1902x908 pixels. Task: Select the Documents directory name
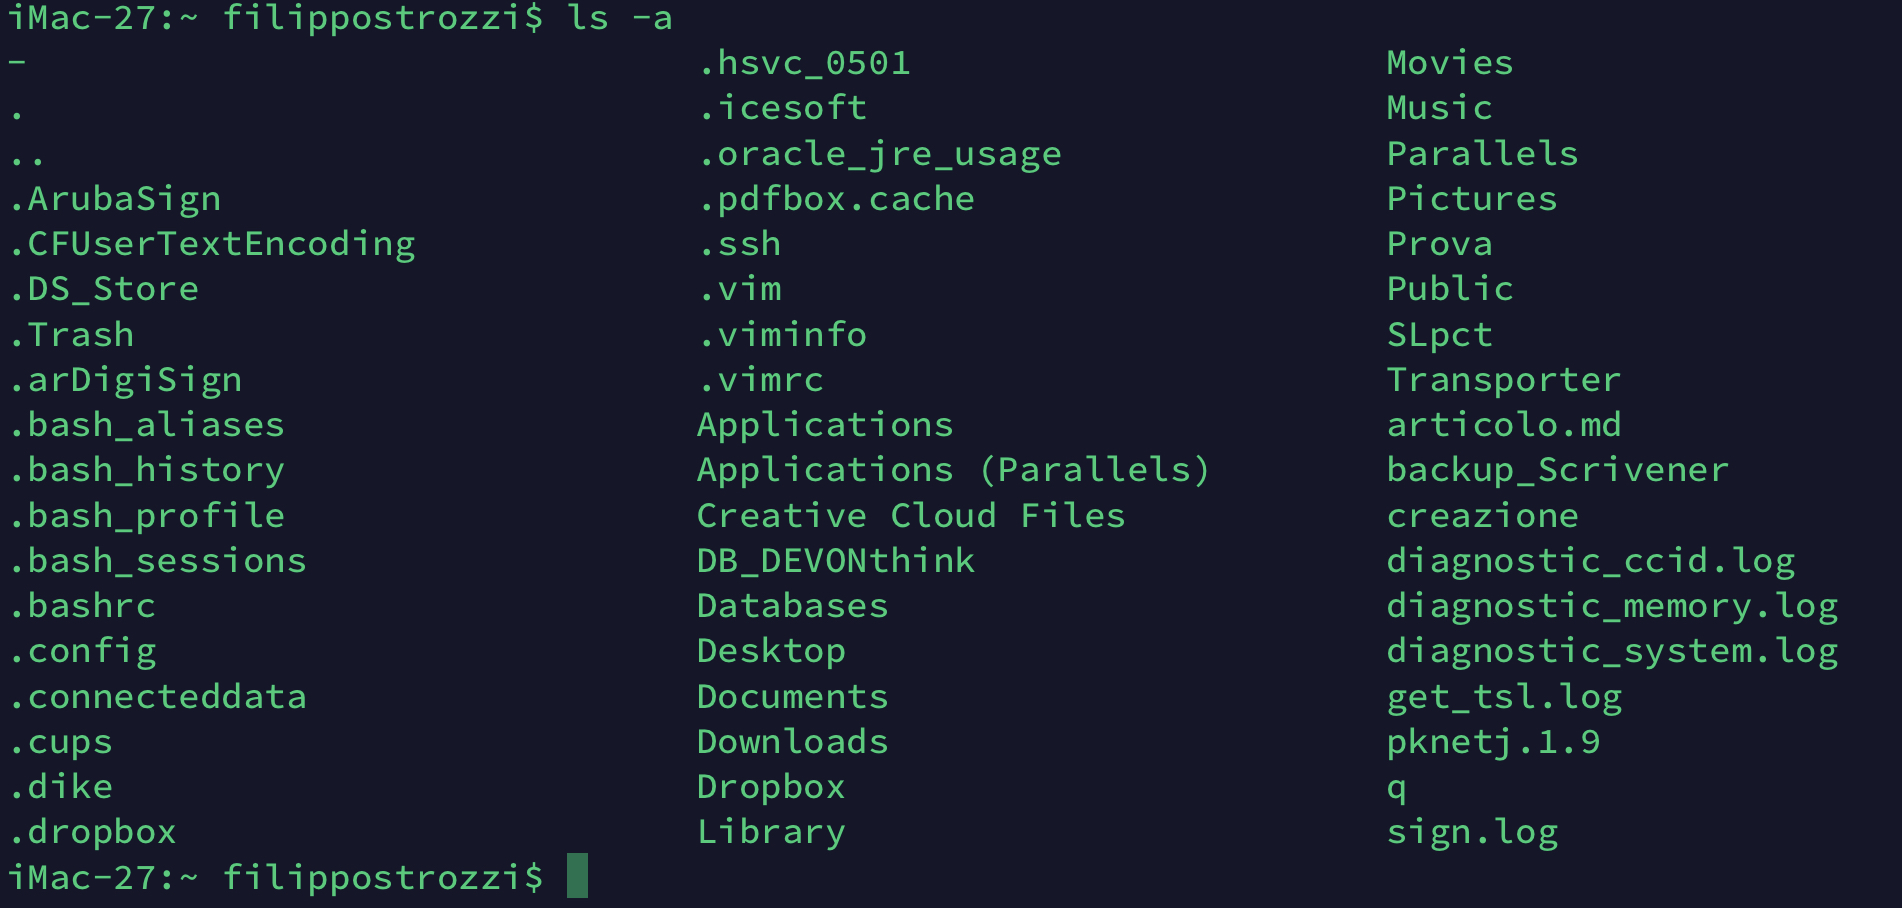tap(792, 696)
